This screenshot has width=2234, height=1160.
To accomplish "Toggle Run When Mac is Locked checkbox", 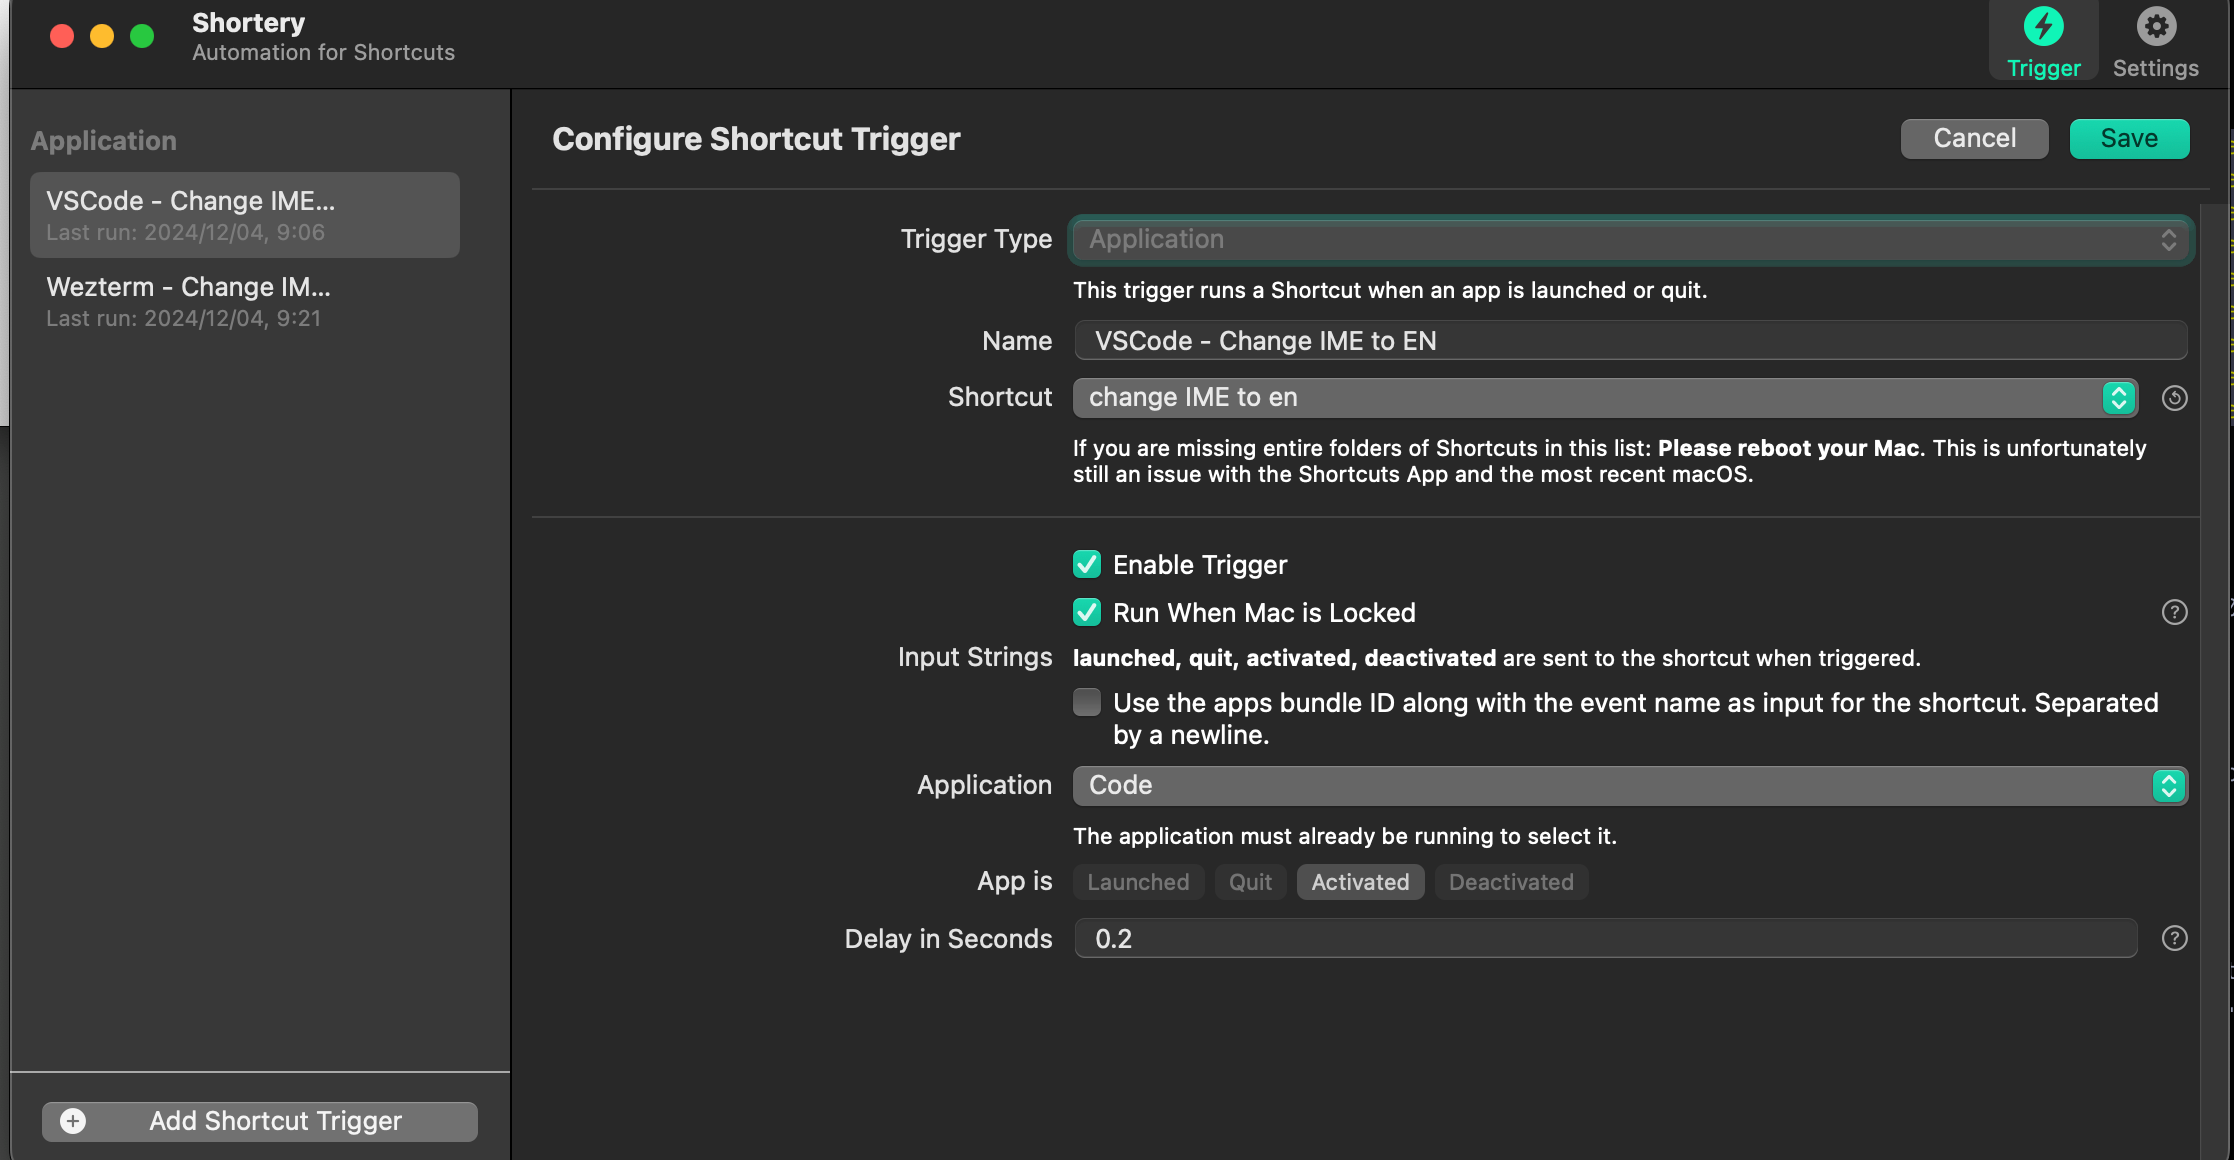I will point(1087,613).
